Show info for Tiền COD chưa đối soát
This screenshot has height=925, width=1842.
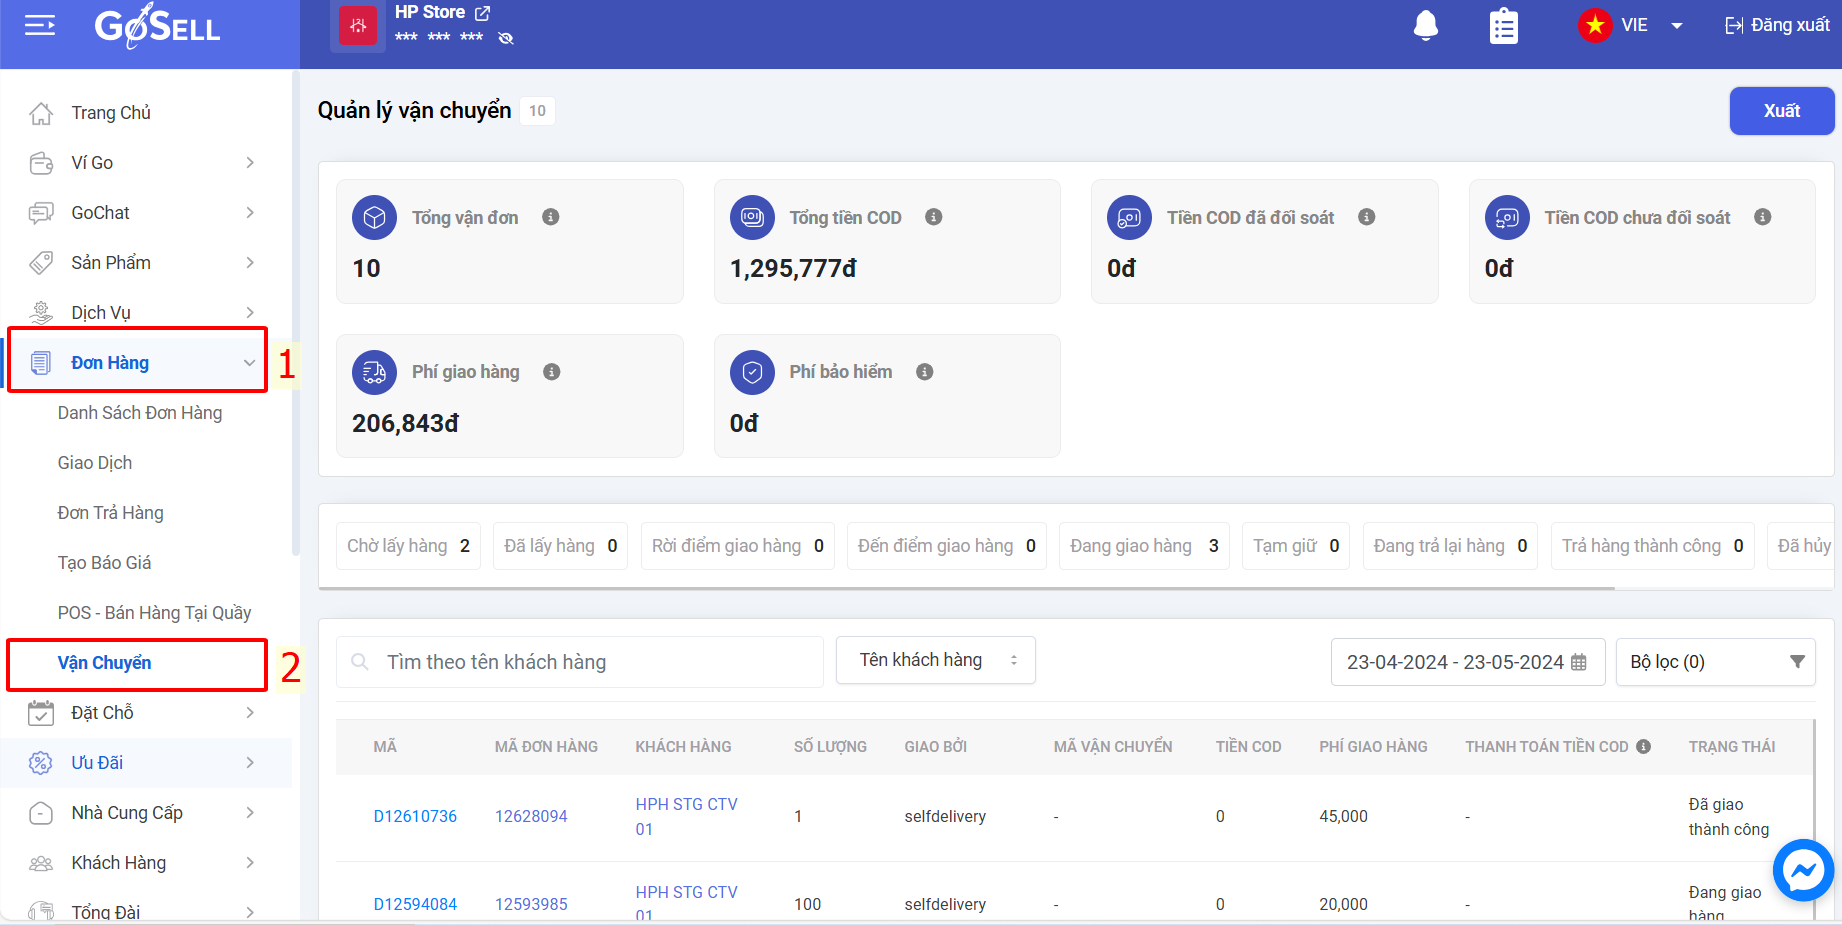pyautogui.click(x=1763, y=217)
